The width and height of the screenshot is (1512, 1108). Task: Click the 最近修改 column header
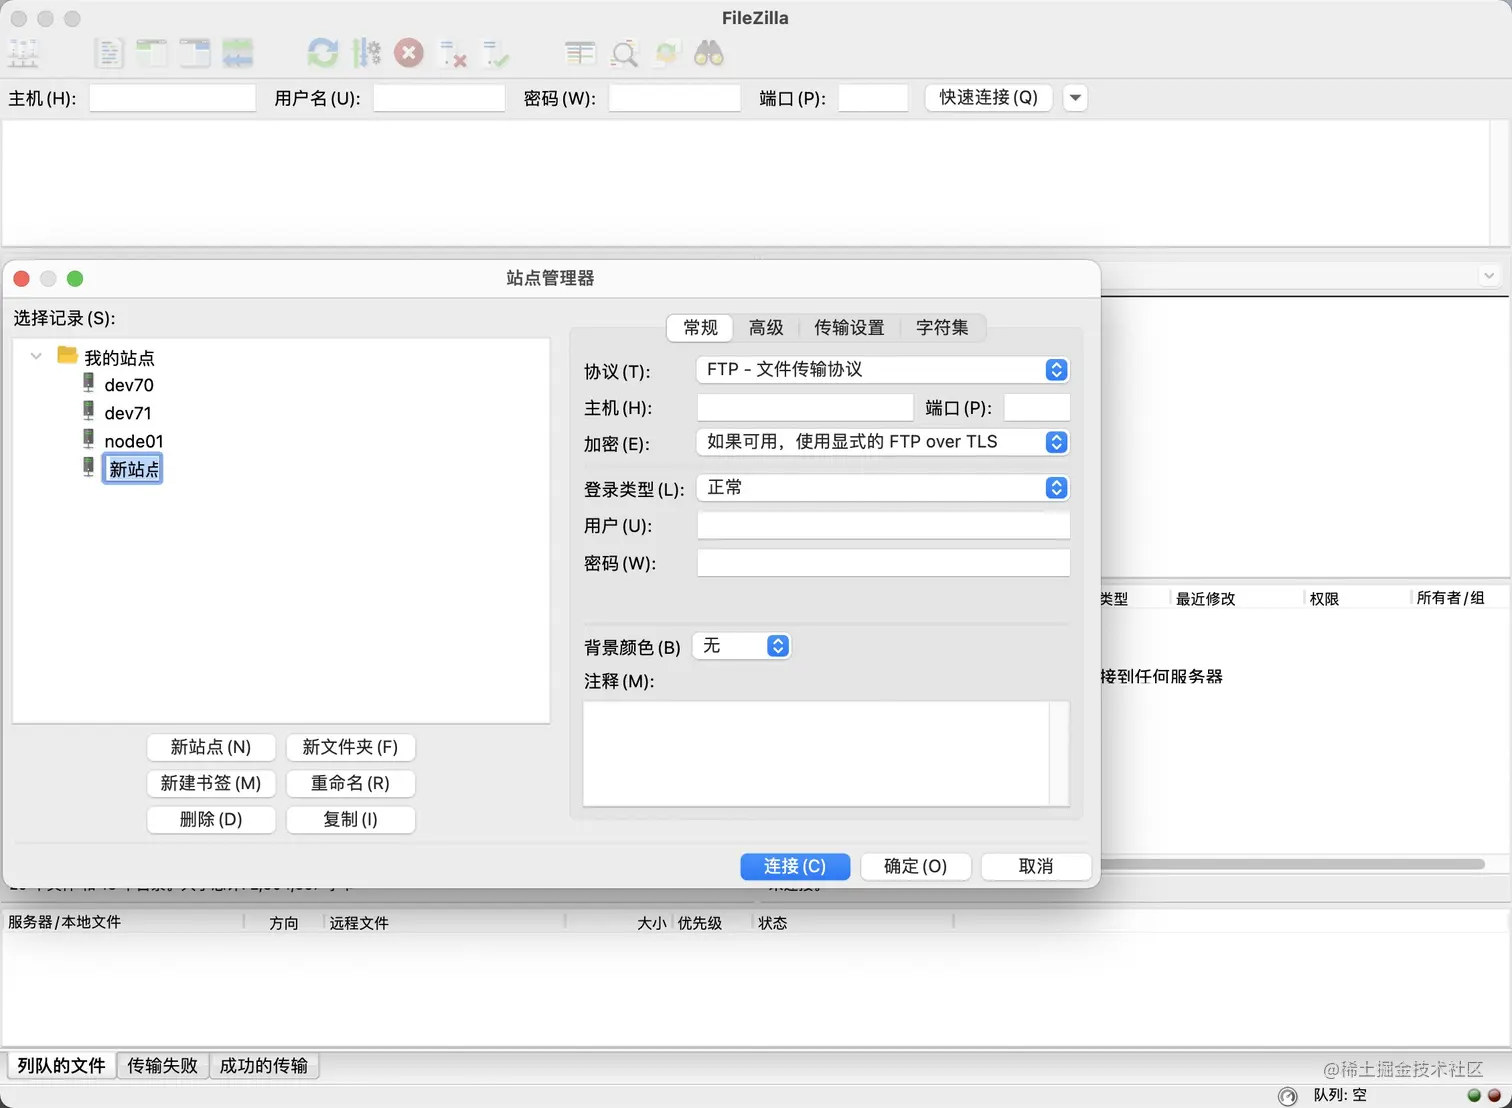[x=1205, y=598]
